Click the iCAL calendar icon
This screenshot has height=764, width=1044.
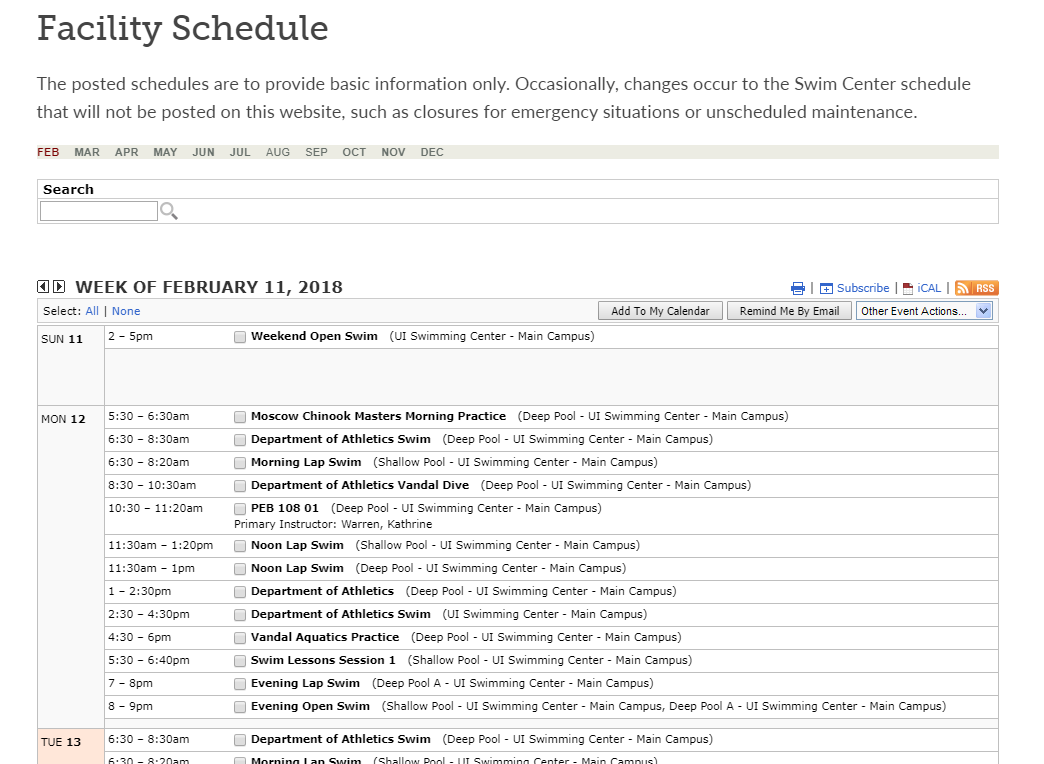coord(908,288)
